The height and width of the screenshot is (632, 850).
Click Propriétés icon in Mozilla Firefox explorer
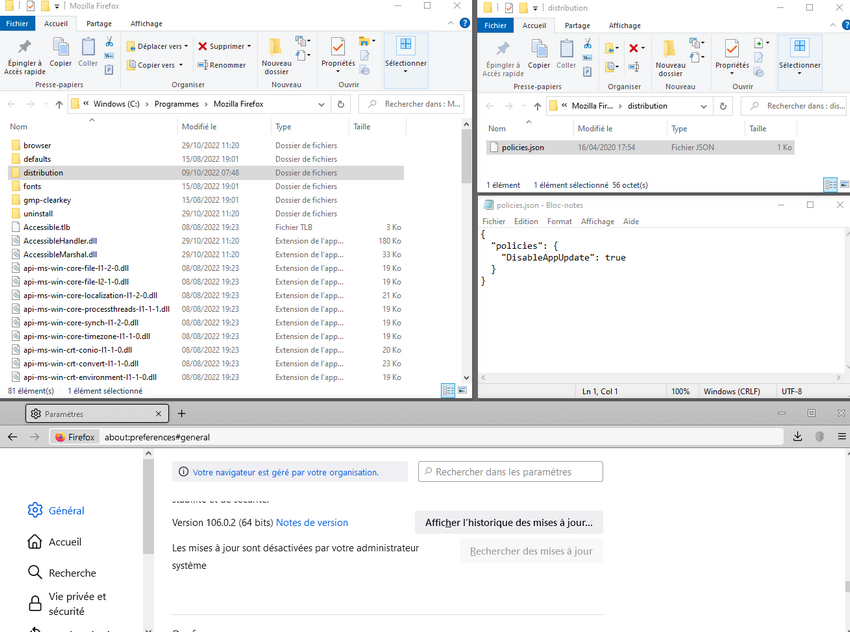338,47
